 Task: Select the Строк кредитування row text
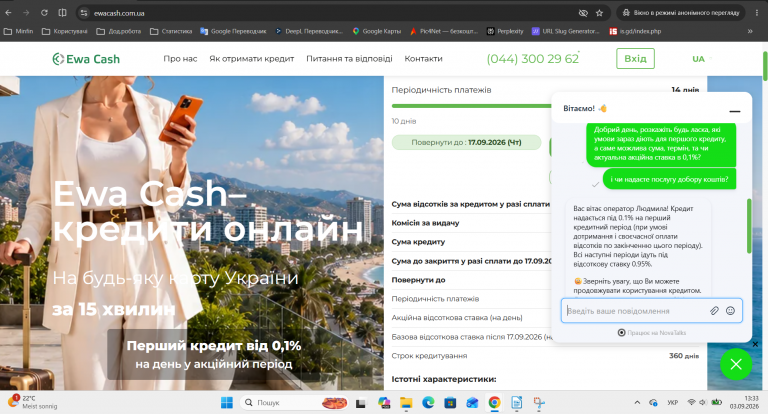pos(429,356)
